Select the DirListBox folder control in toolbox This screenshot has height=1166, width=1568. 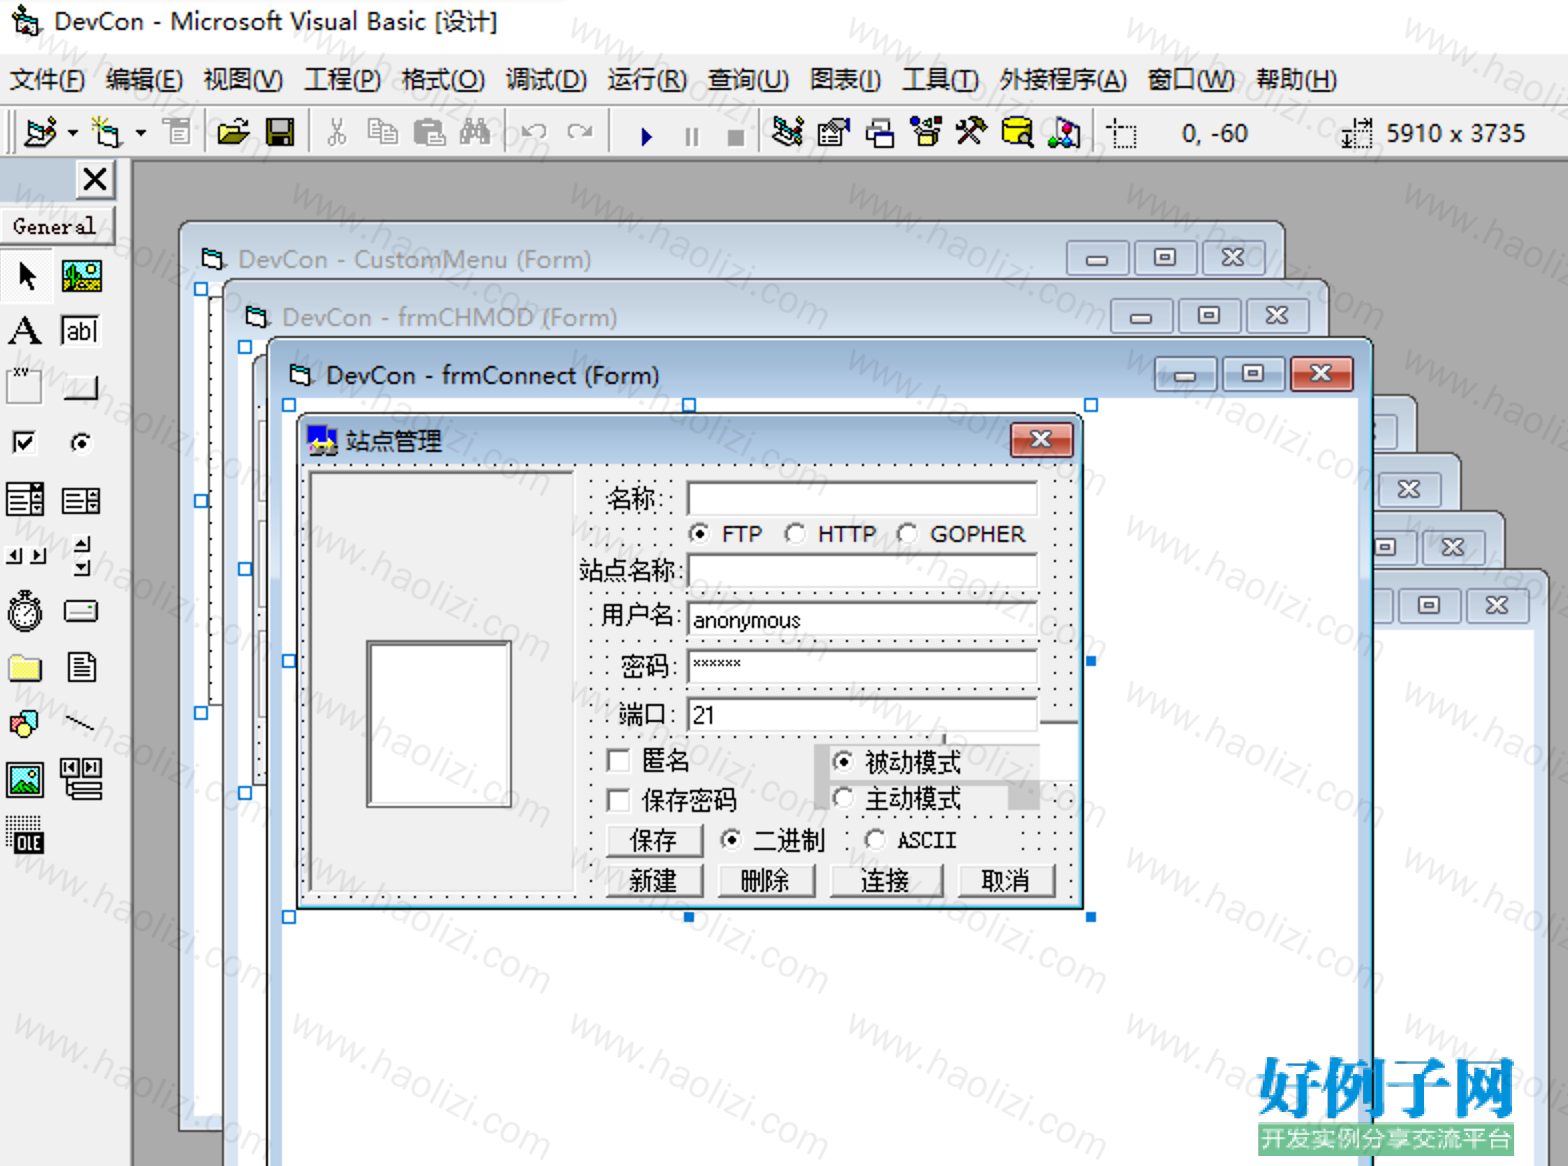pyautogui.click(x=25, y=667)
